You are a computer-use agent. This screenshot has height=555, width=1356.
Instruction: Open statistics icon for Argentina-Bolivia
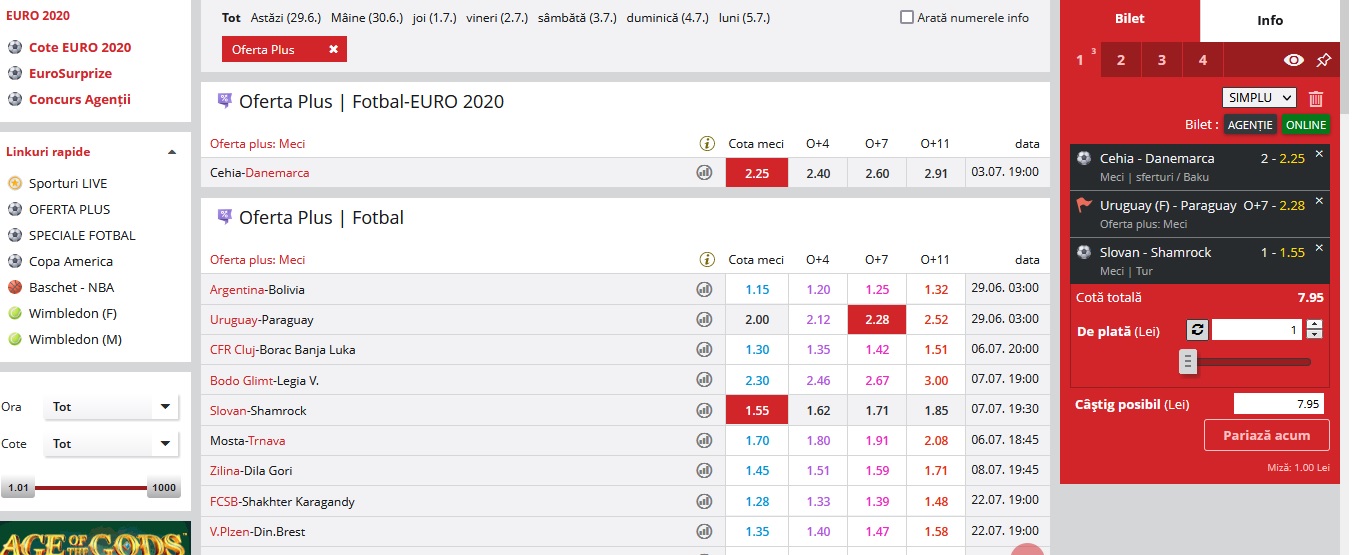tap(705, 289)
